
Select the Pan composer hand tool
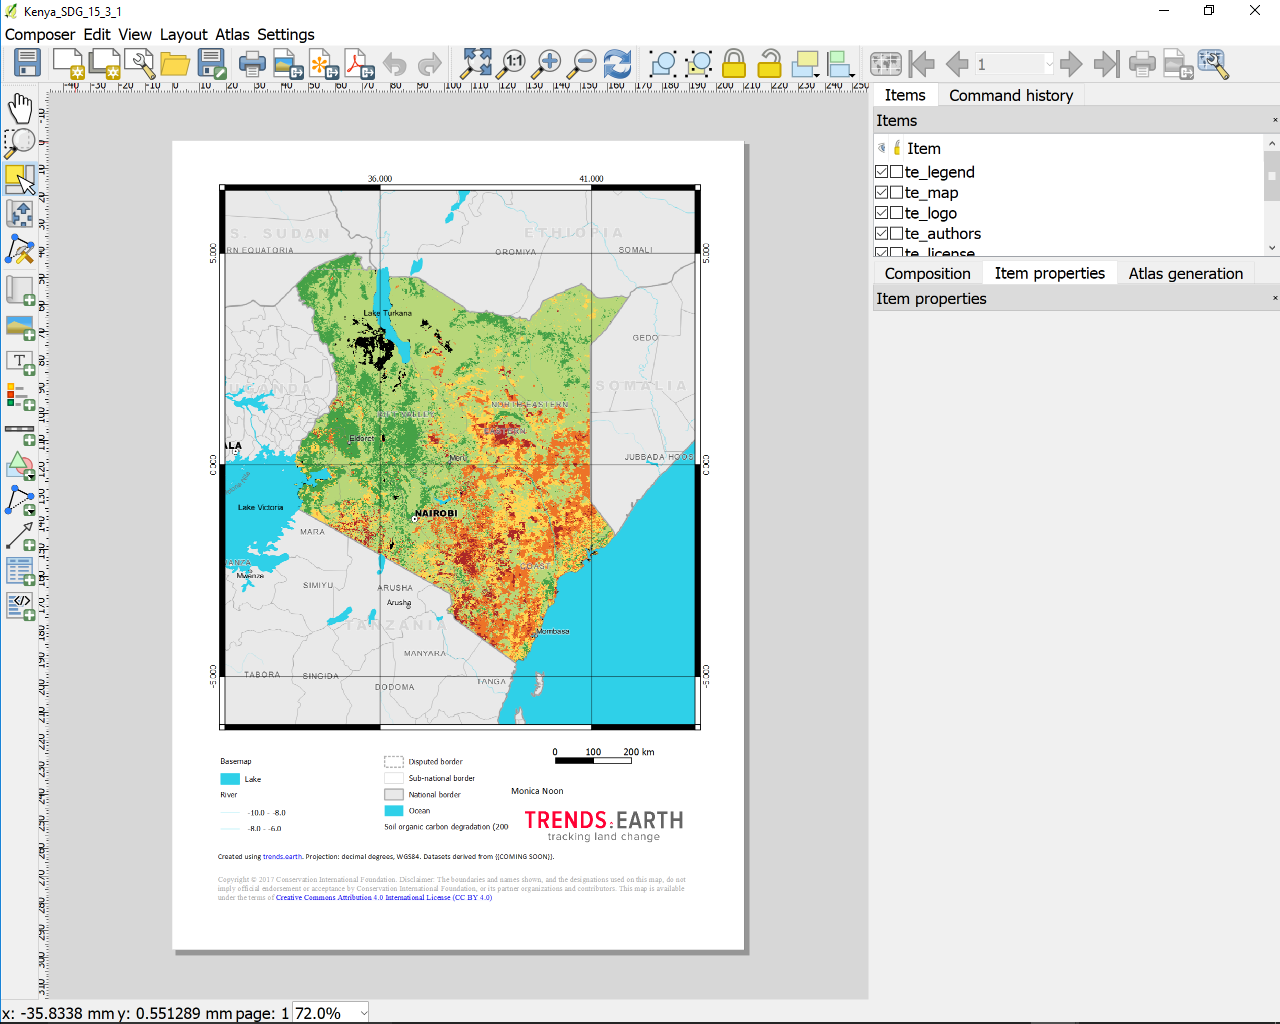click(x=20, y=108)
